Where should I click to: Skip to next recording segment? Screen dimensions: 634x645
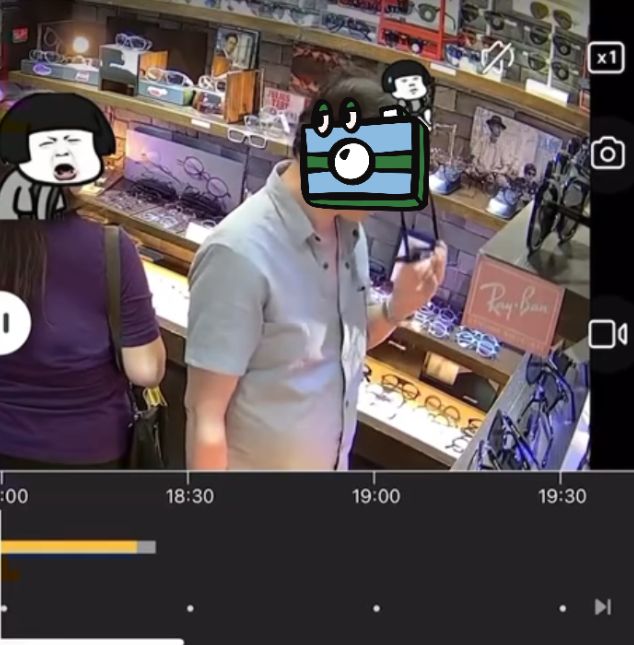point(603,607)
